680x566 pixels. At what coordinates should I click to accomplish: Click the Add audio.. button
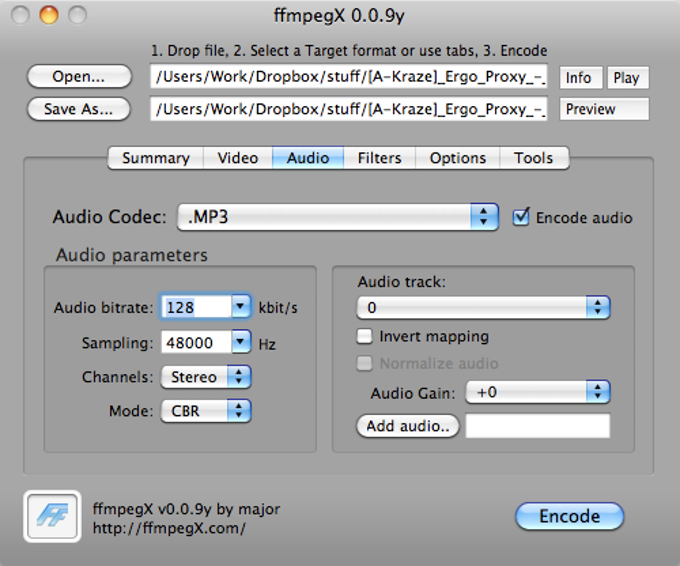[x=407, y=426]
